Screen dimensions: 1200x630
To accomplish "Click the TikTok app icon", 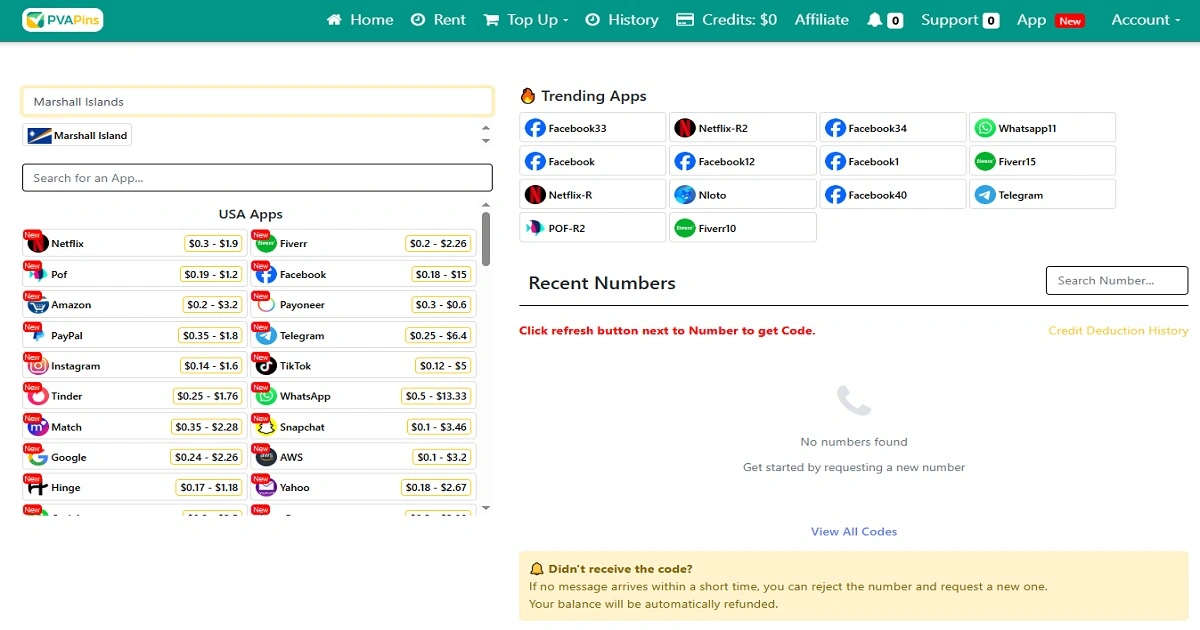I will point(266,366).
